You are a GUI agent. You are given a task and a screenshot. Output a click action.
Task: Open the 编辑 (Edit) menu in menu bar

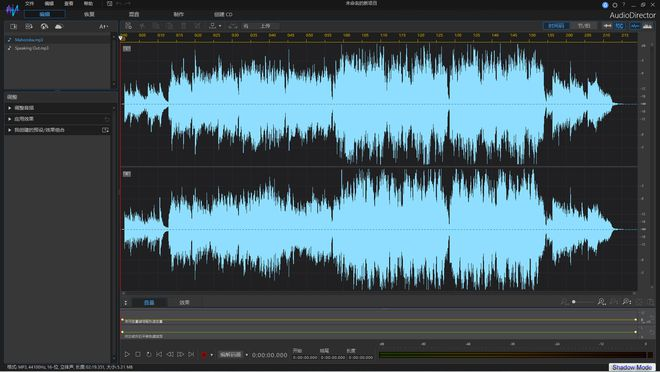pyautogui.click(x=49, y=3)
